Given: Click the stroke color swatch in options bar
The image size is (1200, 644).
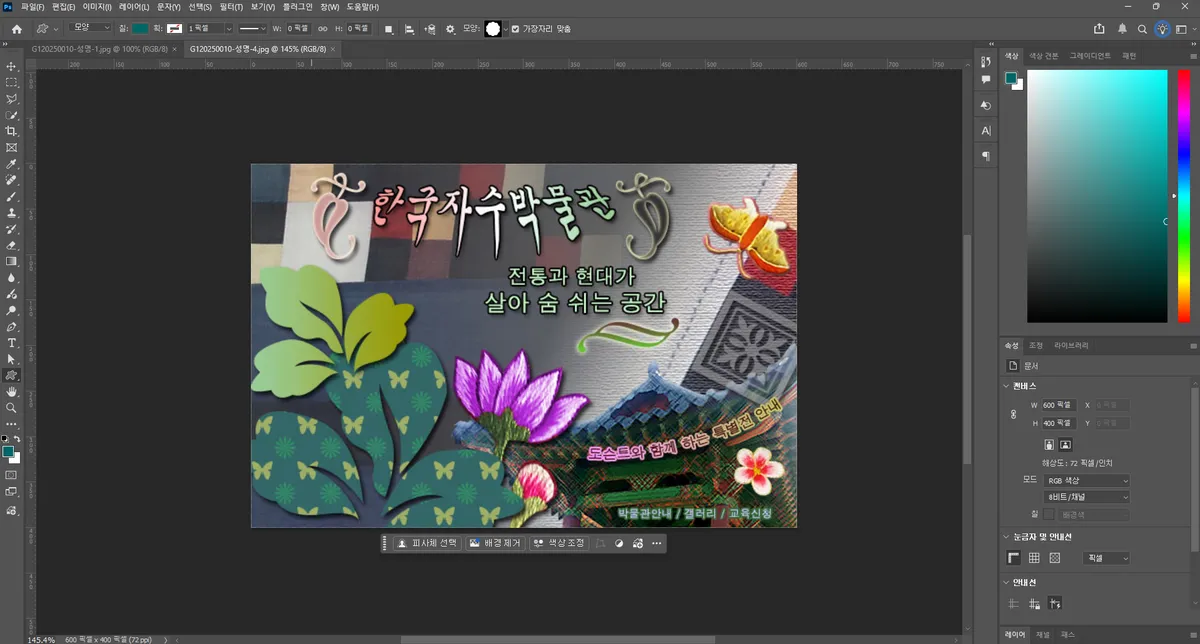Looking at the screenshot, I should click(173, 29).
